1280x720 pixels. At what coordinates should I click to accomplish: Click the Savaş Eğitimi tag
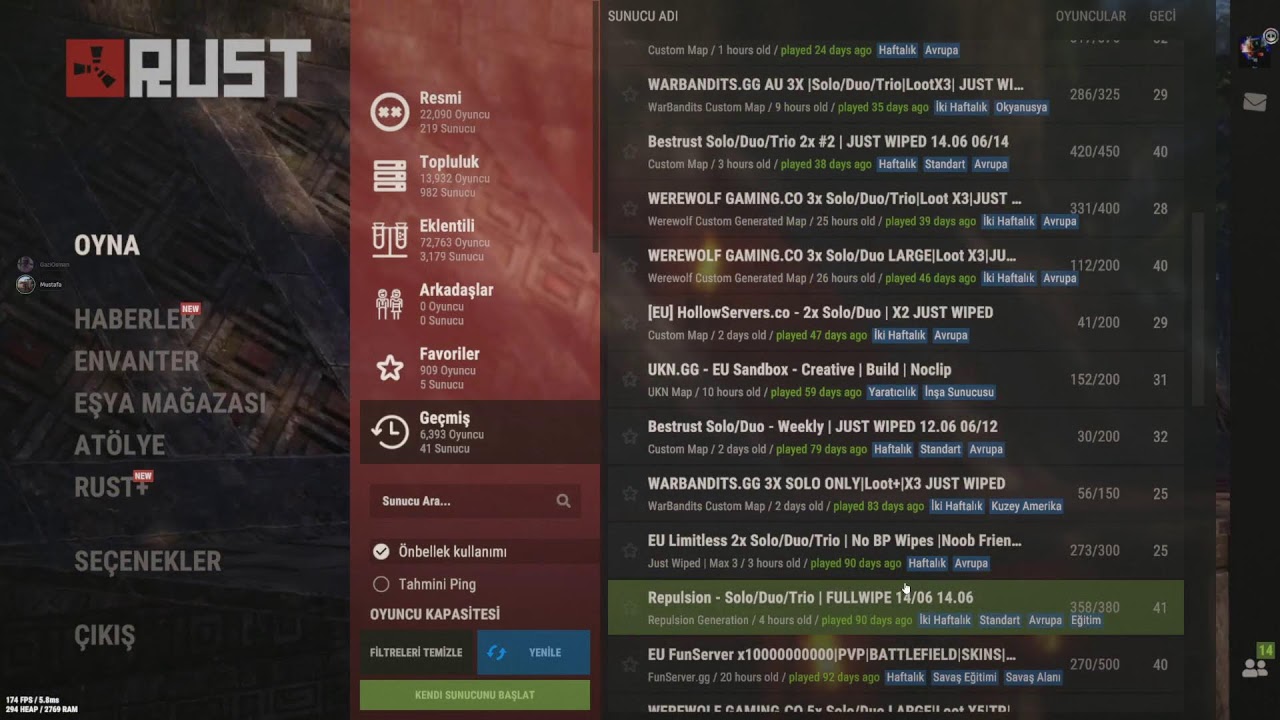(x=965, y=677)
